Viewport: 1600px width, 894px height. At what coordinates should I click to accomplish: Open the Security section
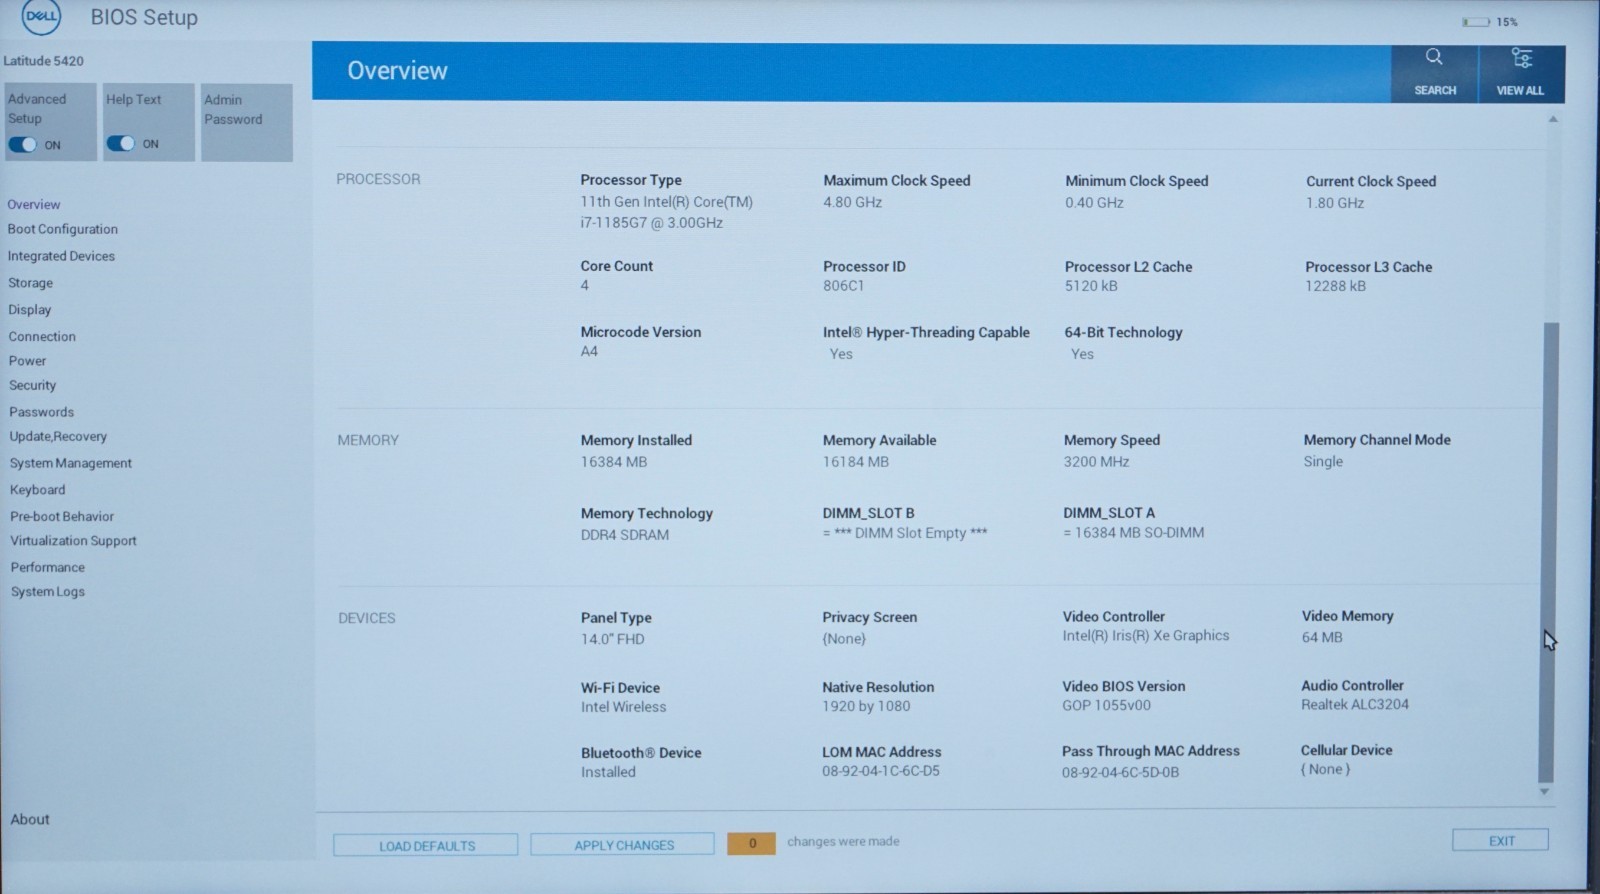33,385
